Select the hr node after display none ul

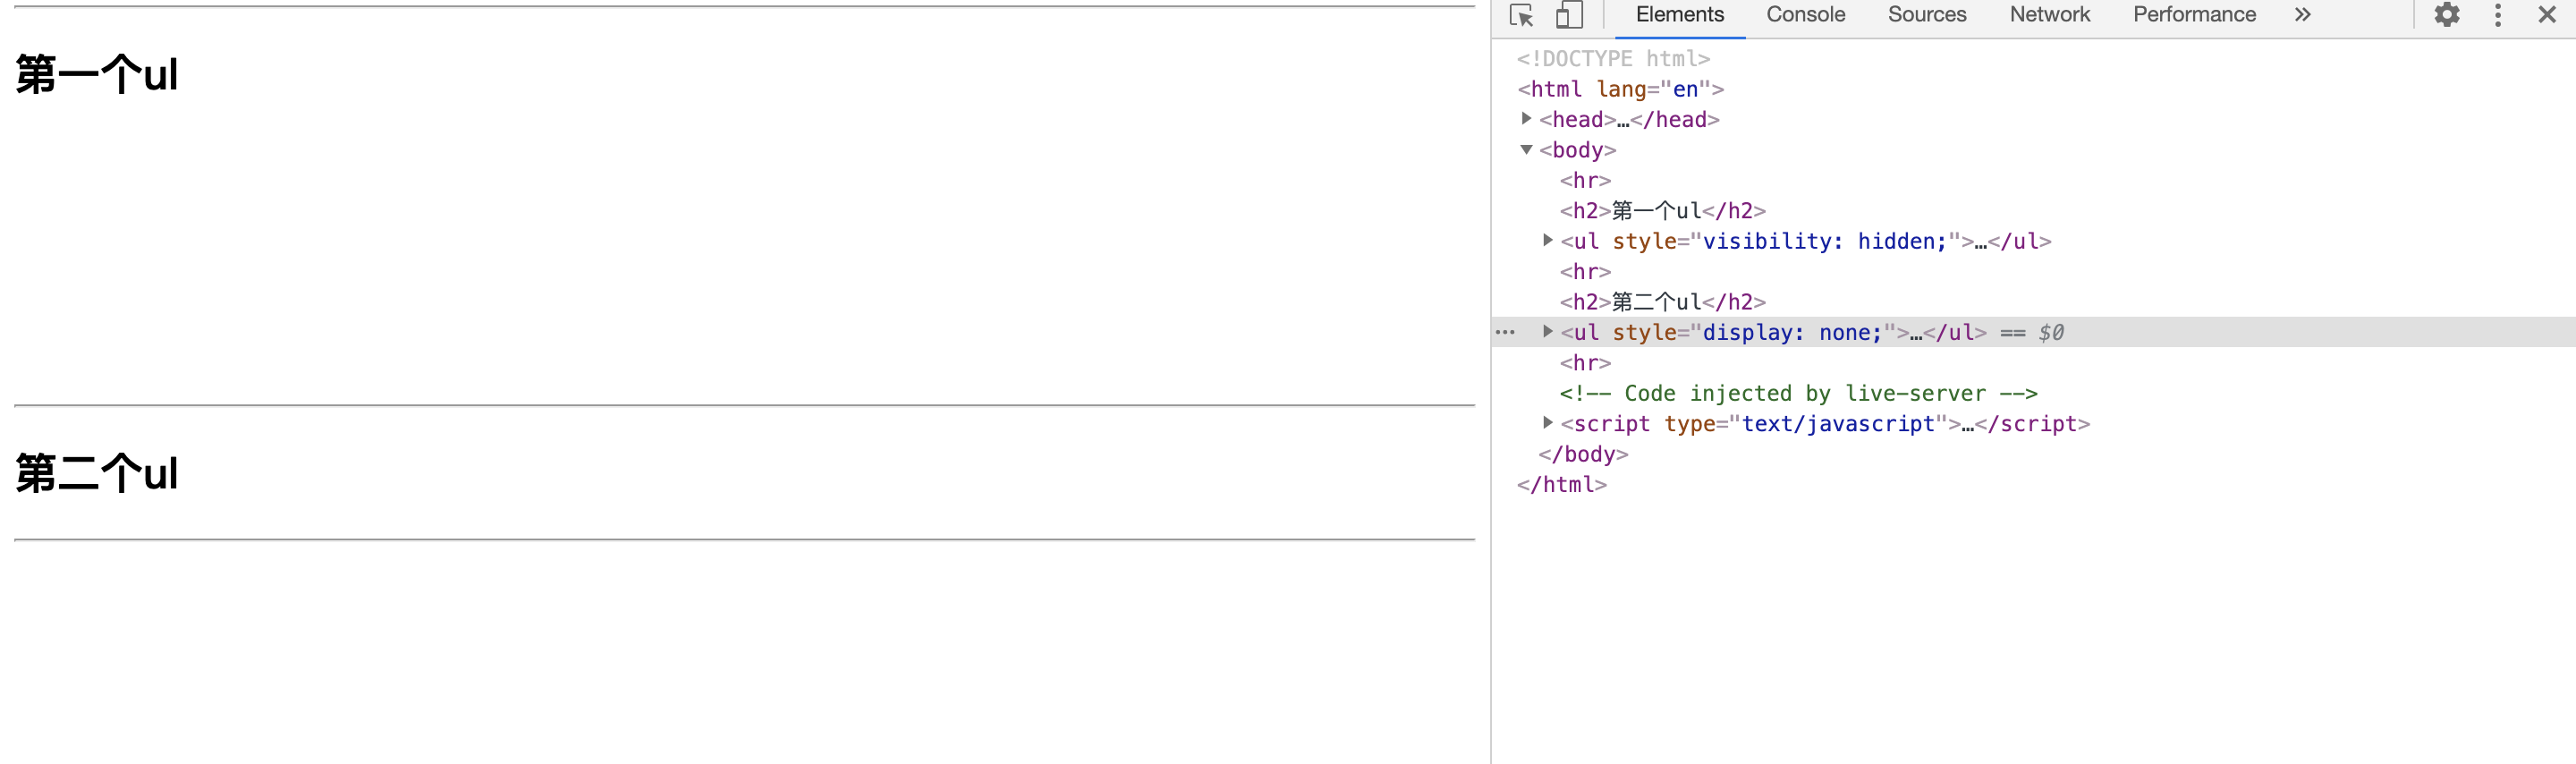click(x=1585, y=363)
